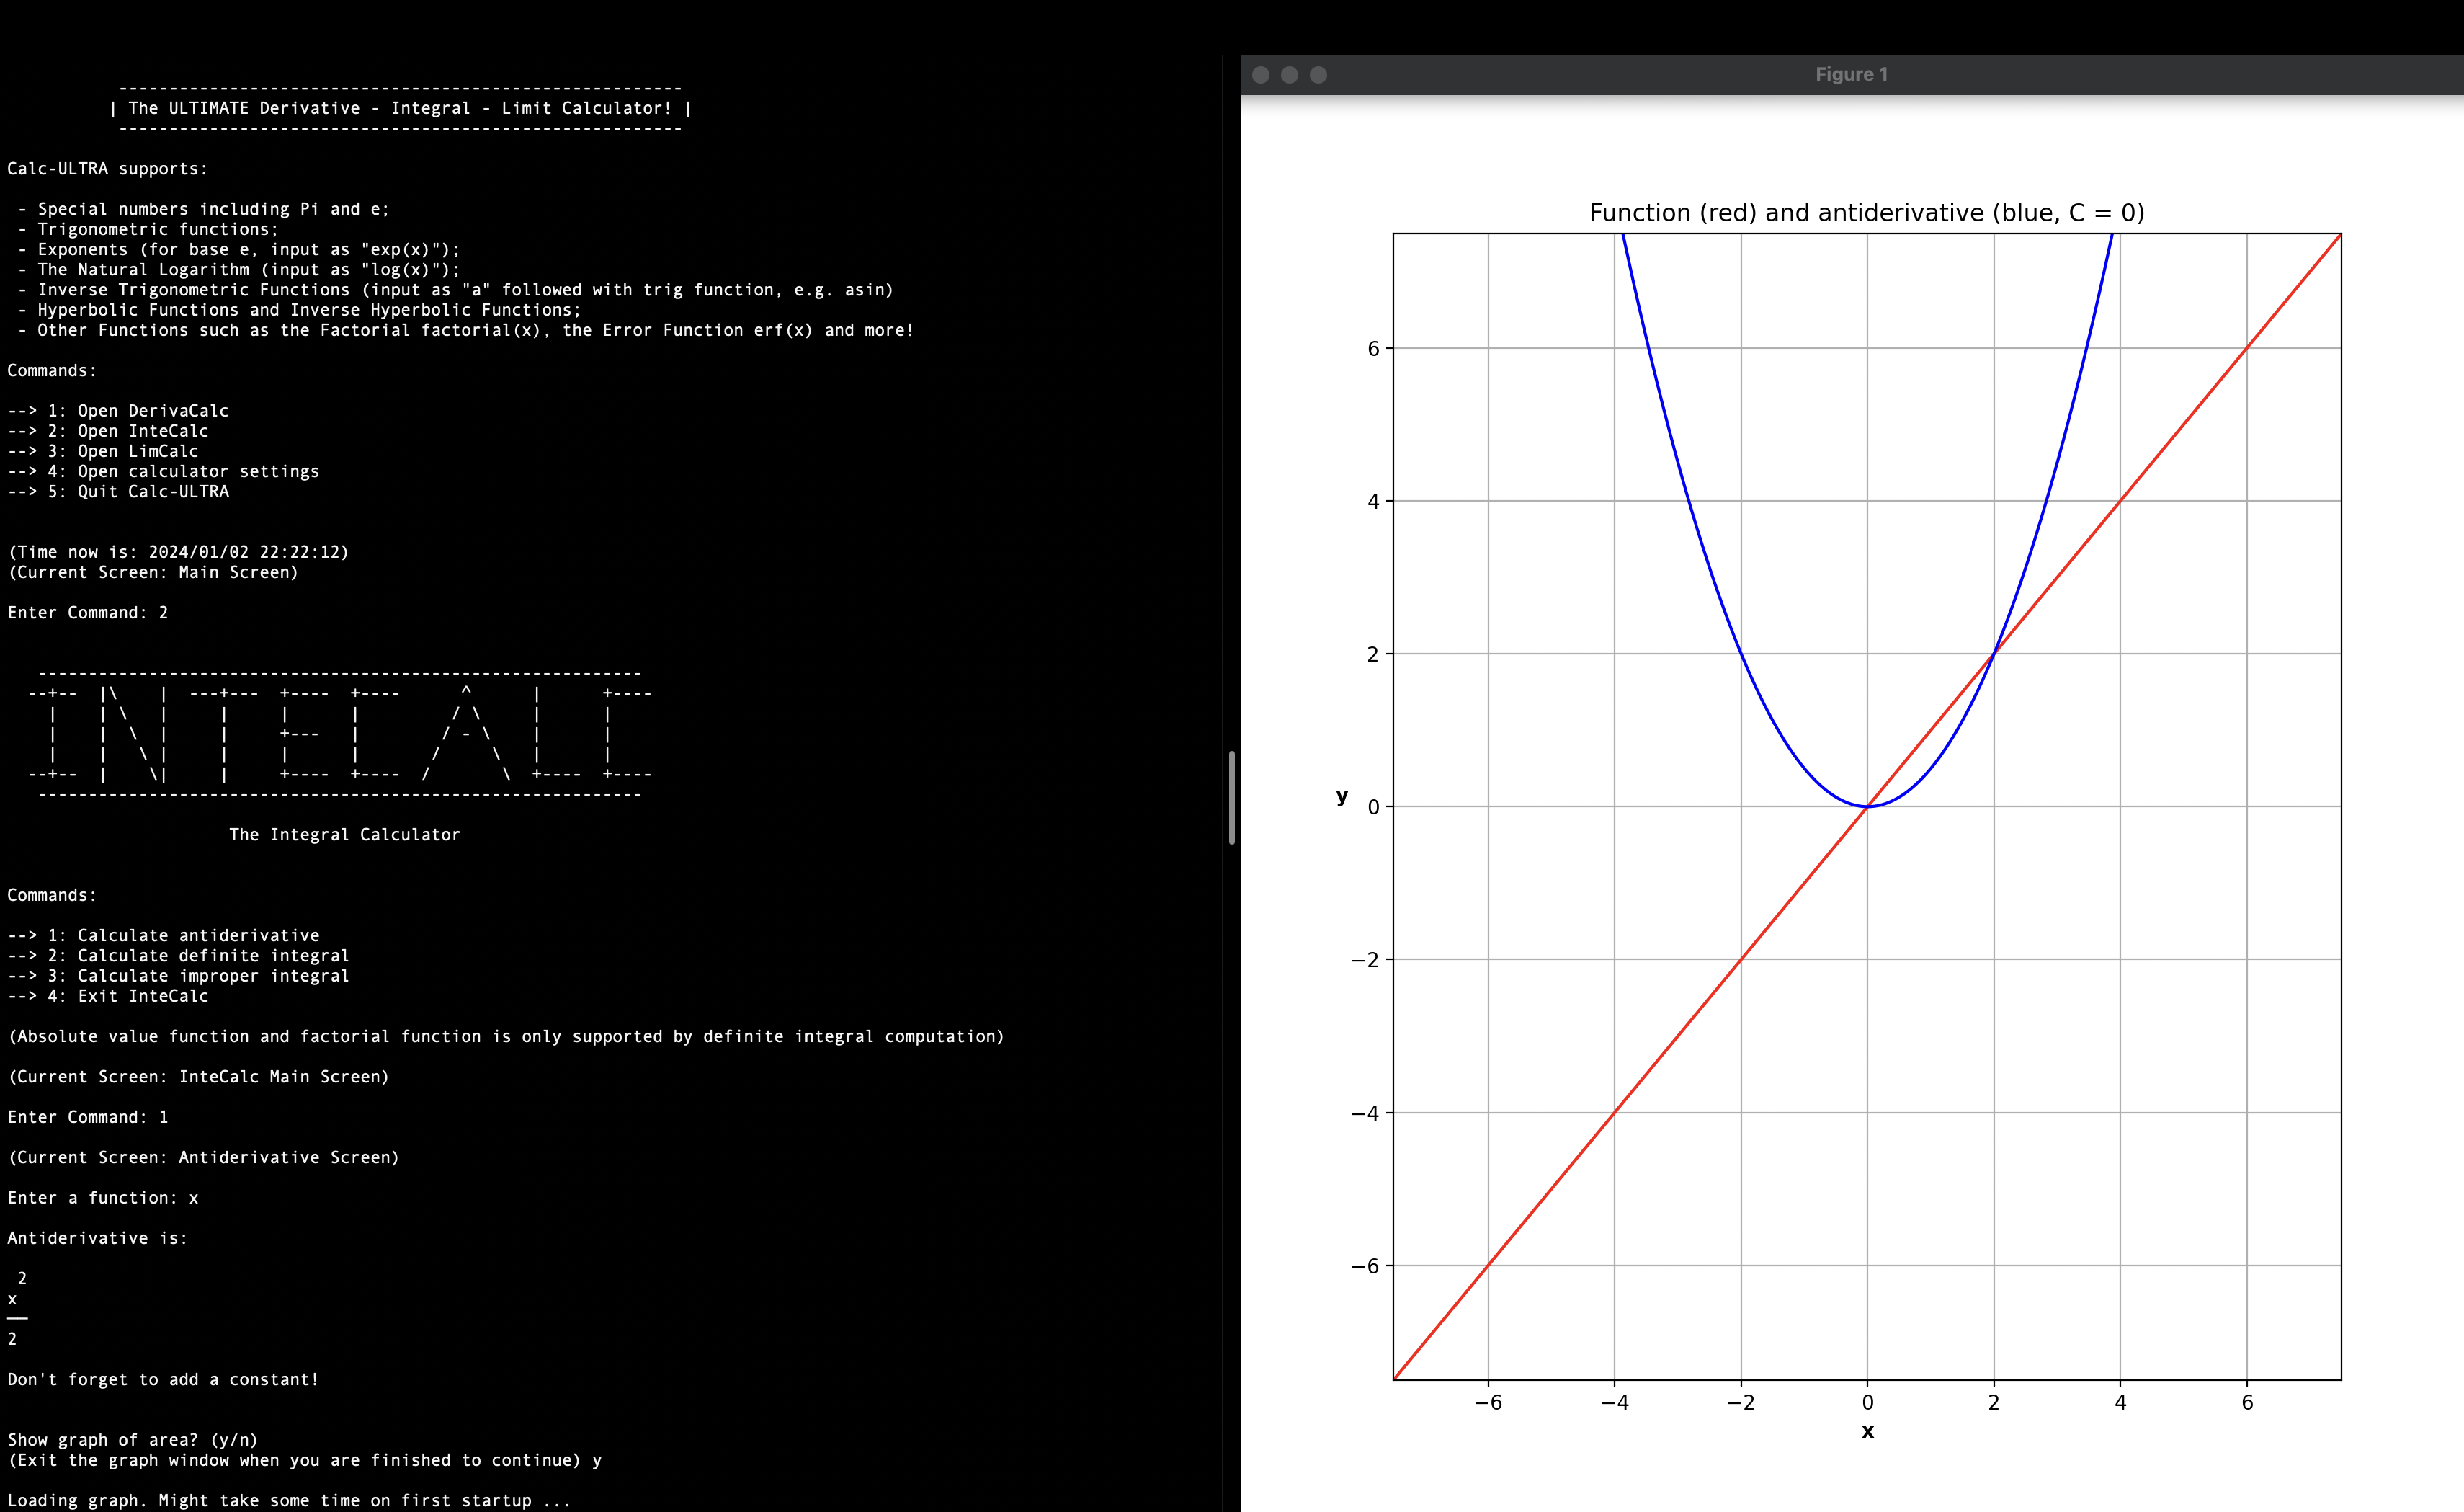Image resolution: width=2464 pixels, height=1512 pixels.
Task: Click the bold x axis label
Action: tap(1868, 1431)
